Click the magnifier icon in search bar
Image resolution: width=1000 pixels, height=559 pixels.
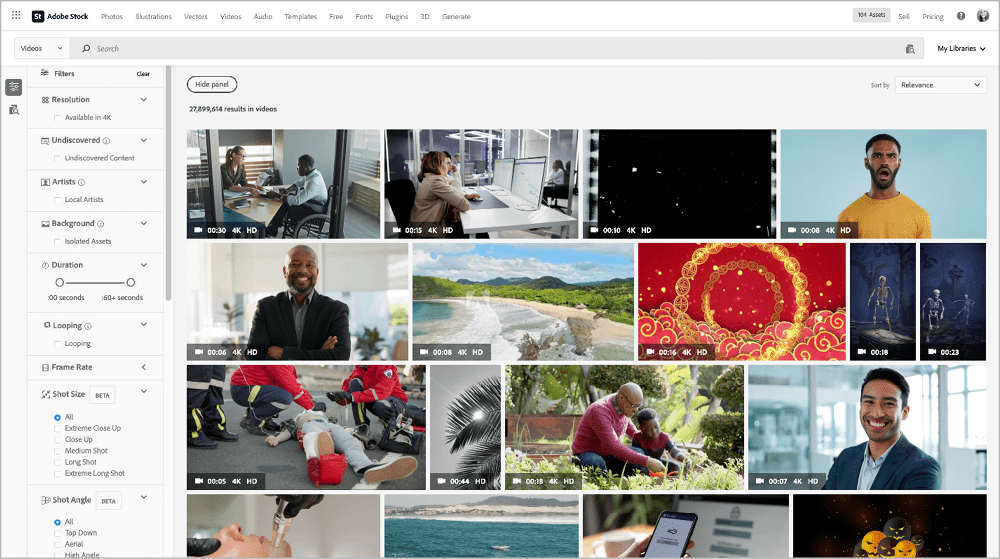point(86,48)
